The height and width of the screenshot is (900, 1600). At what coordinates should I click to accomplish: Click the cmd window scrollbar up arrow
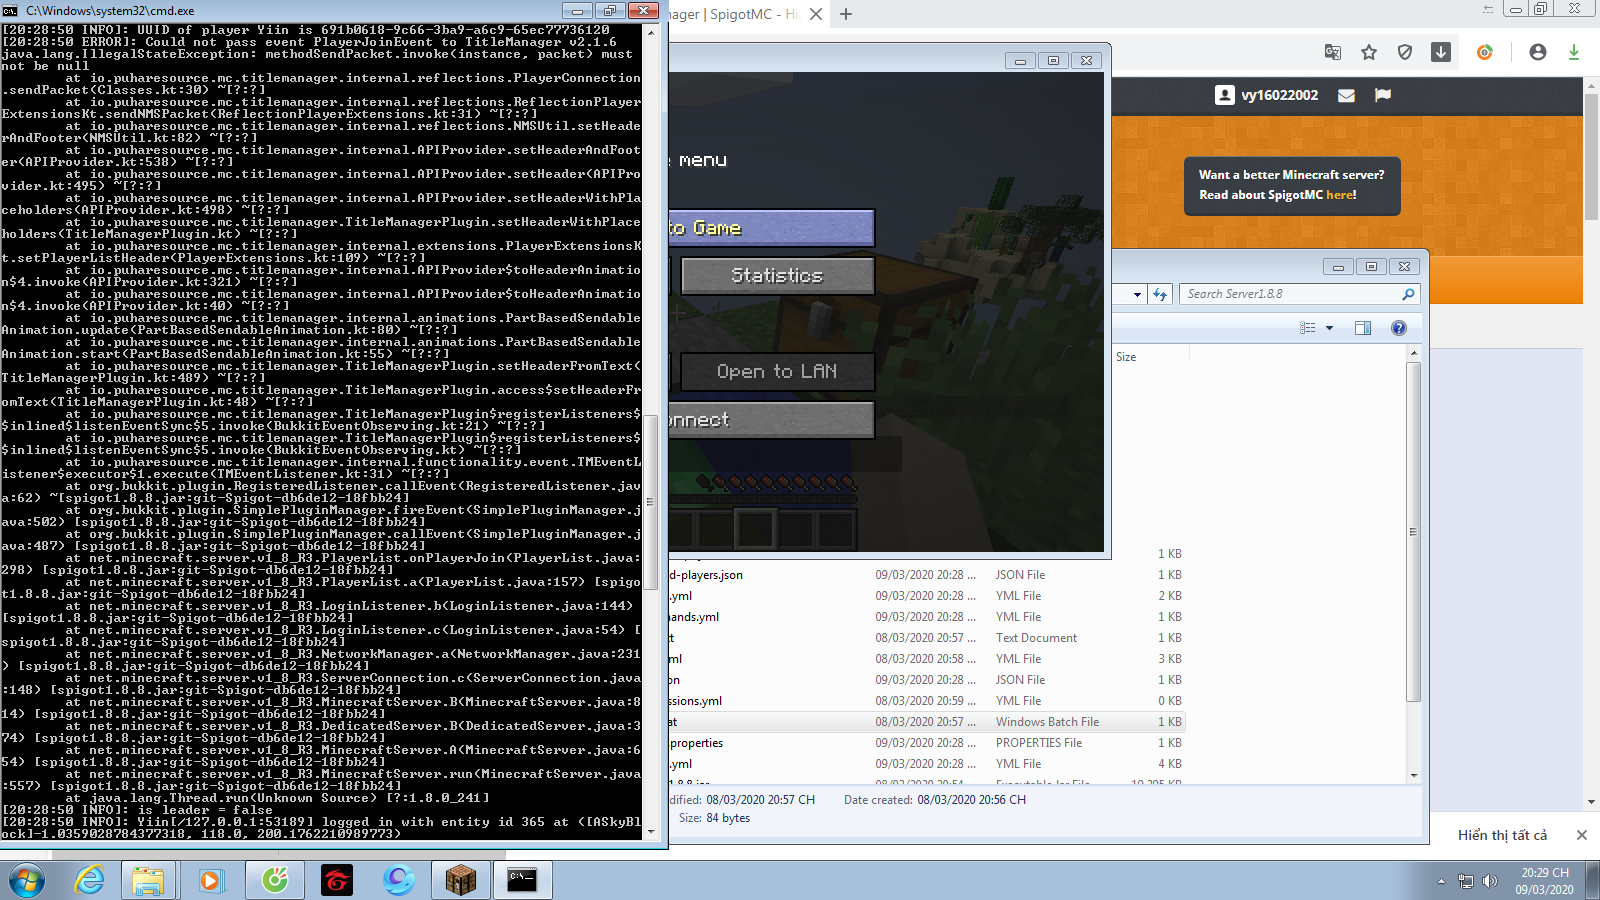click(651, 32)
